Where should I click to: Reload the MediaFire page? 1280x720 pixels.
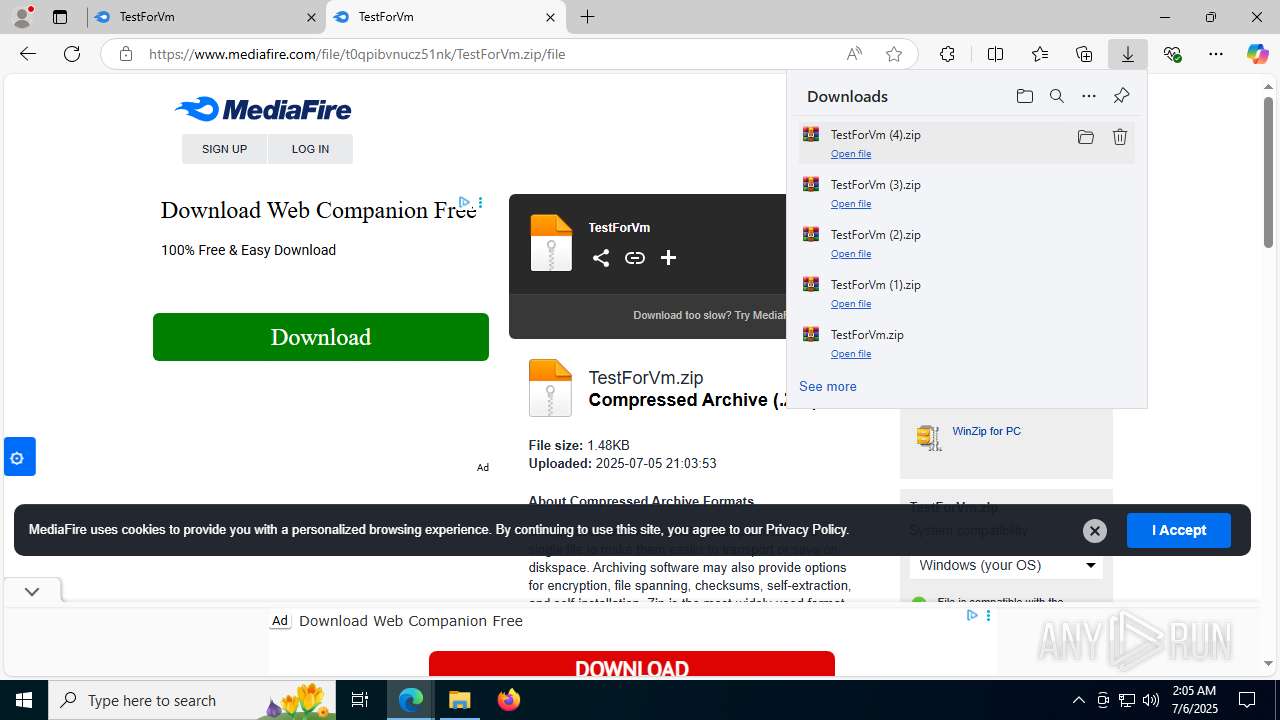pyautogui.click(x=72, y=54)
